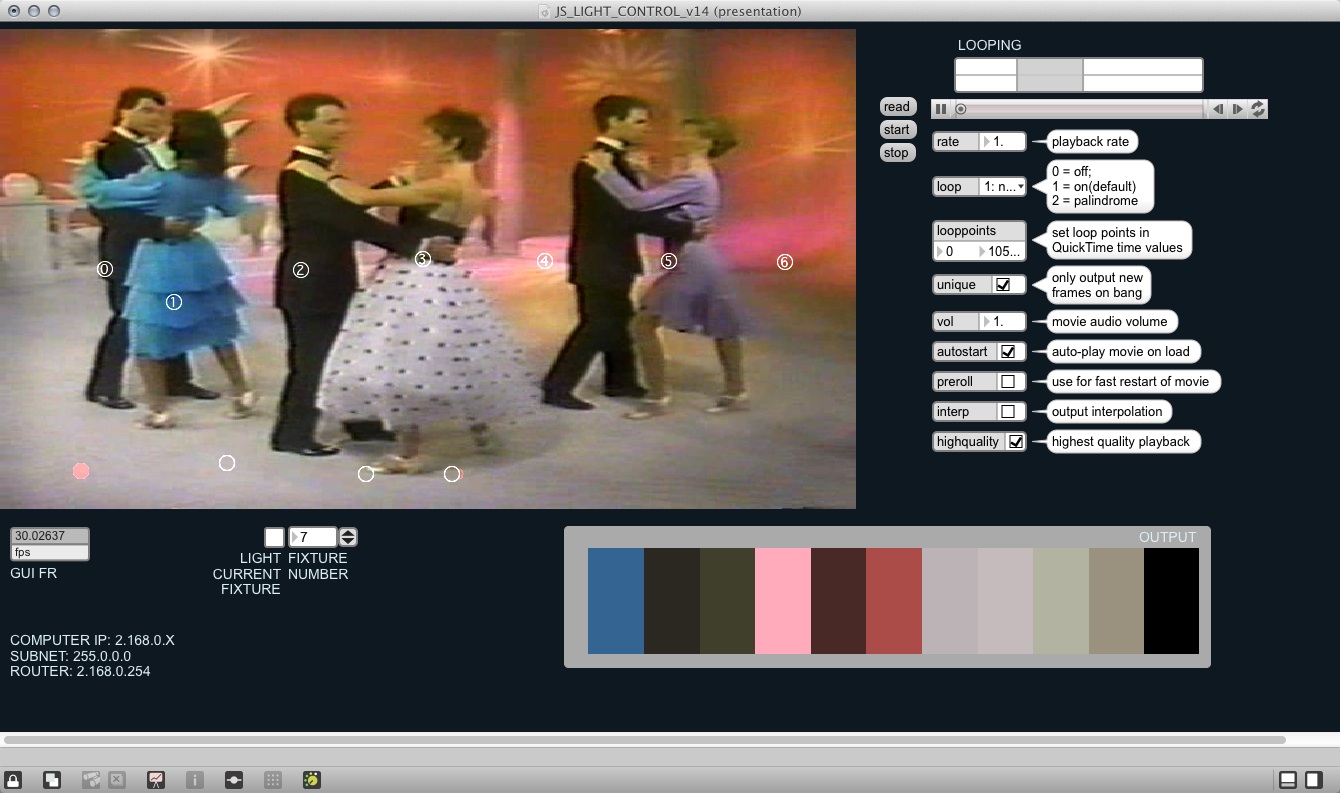Select fixture marker 2 on video
1340x793 pixels.
coord(301,270)
